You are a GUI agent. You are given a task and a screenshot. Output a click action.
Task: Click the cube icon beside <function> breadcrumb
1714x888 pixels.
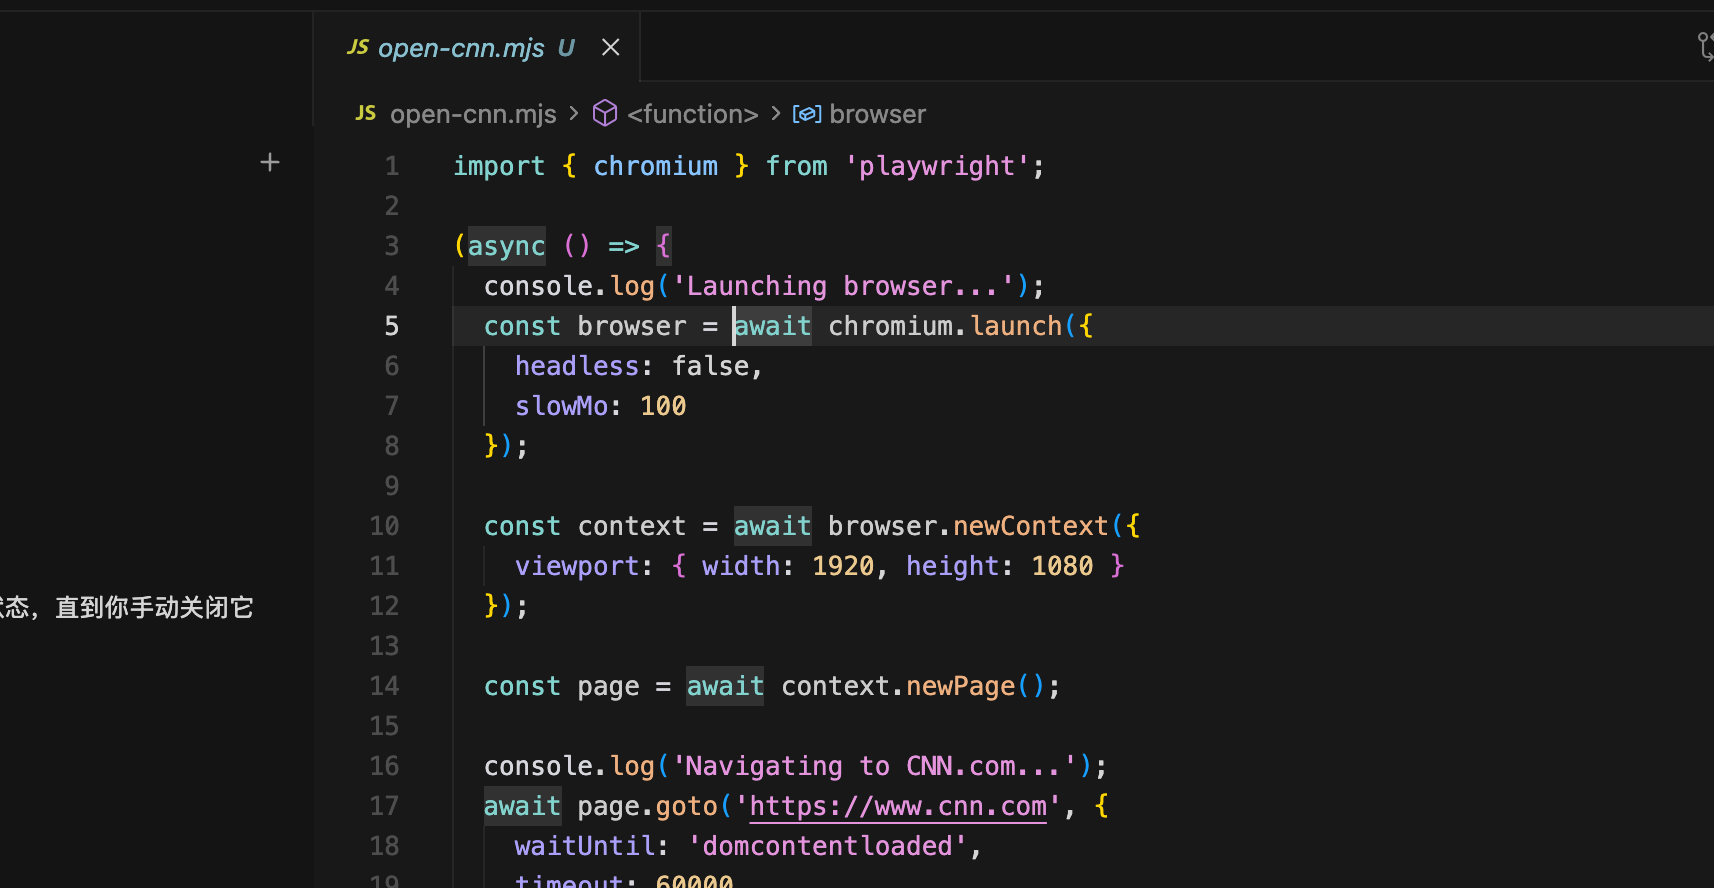click(605, 114)
